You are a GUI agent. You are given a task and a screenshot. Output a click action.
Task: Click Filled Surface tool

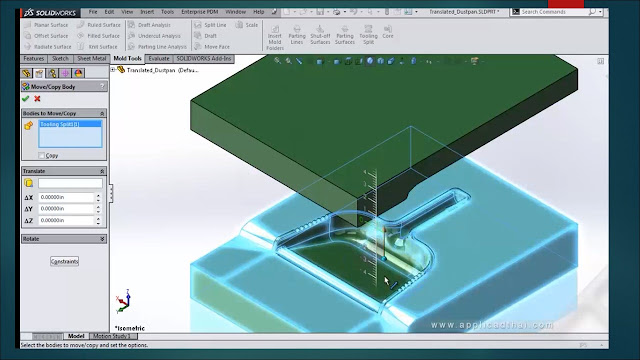pyautogui.click(x=99, y=36)
